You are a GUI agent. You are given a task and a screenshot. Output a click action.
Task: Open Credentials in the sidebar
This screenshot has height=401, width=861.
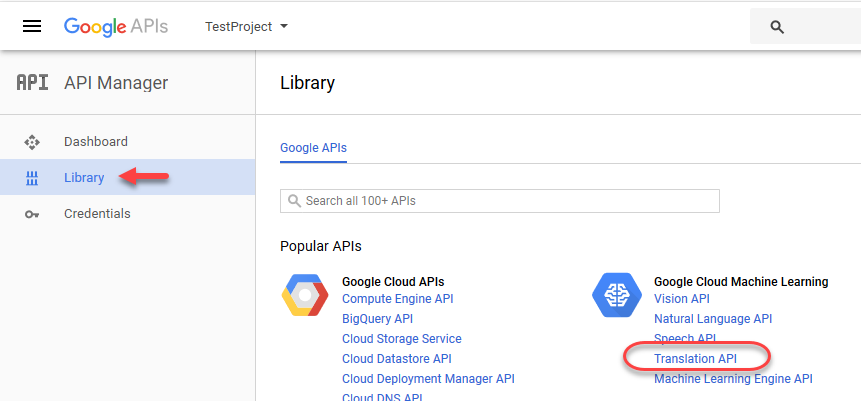97,214
